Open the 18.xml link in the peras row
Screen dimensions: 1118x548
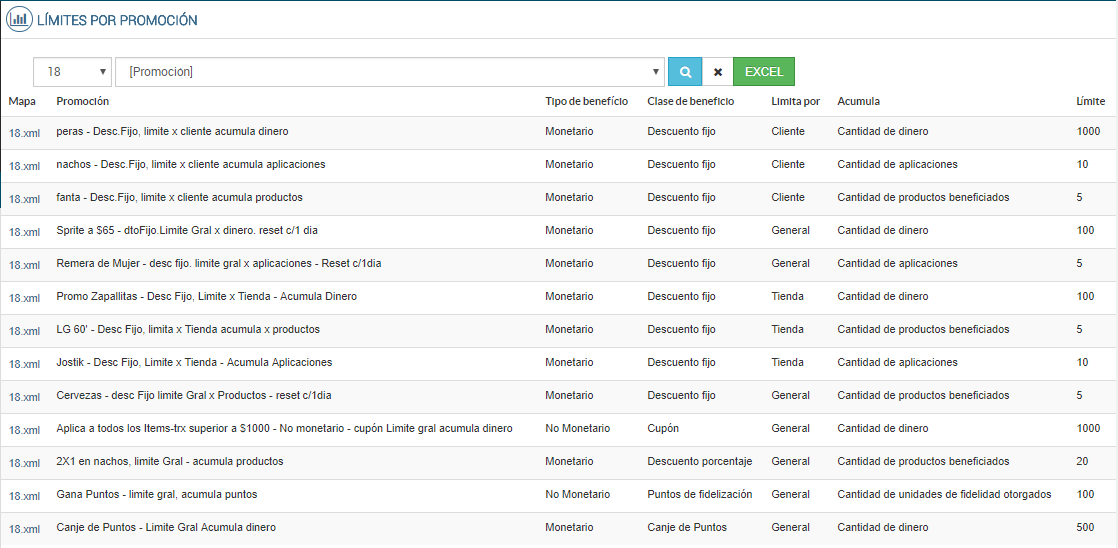point(24,133)
